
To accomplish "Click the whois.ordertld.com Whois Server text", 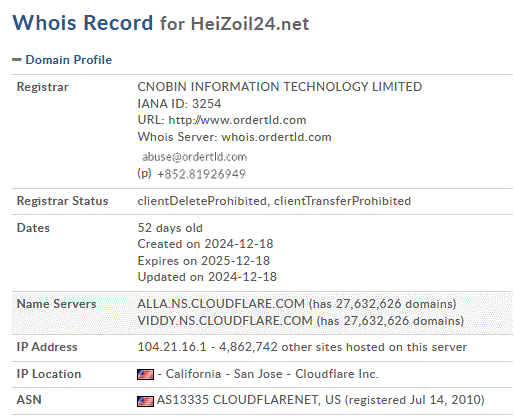I will pos(276,137).
